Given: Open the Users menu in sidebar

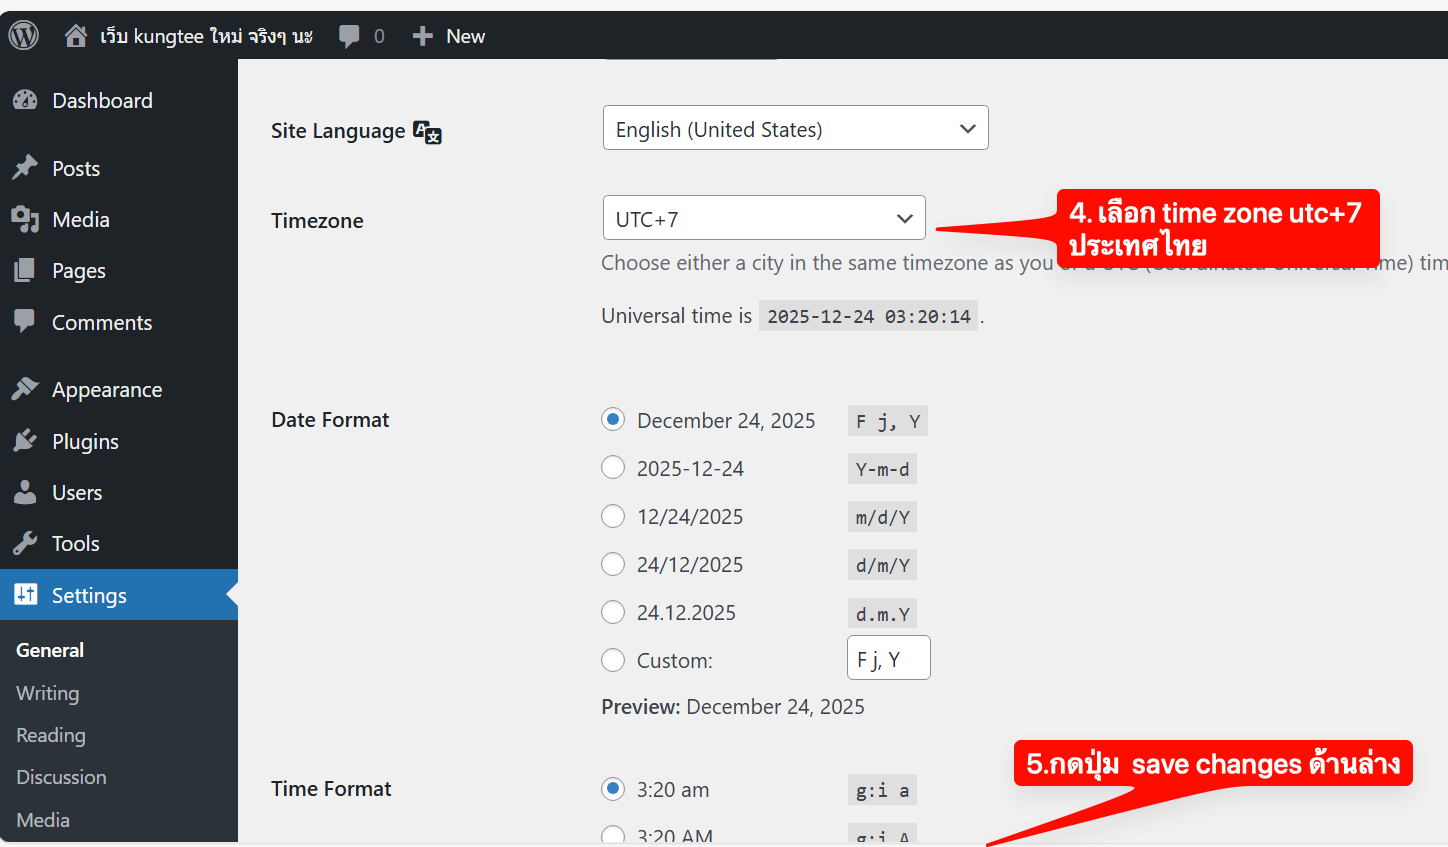Looking at the screenshot, I should coord(77,492).
